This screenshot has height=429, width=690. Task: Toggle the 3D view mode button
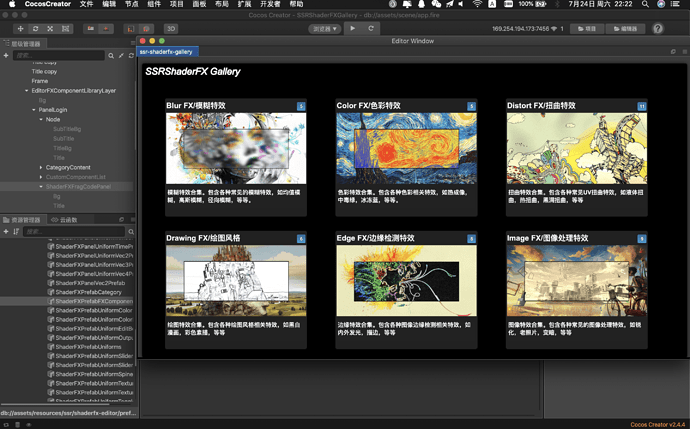point(171,29)
